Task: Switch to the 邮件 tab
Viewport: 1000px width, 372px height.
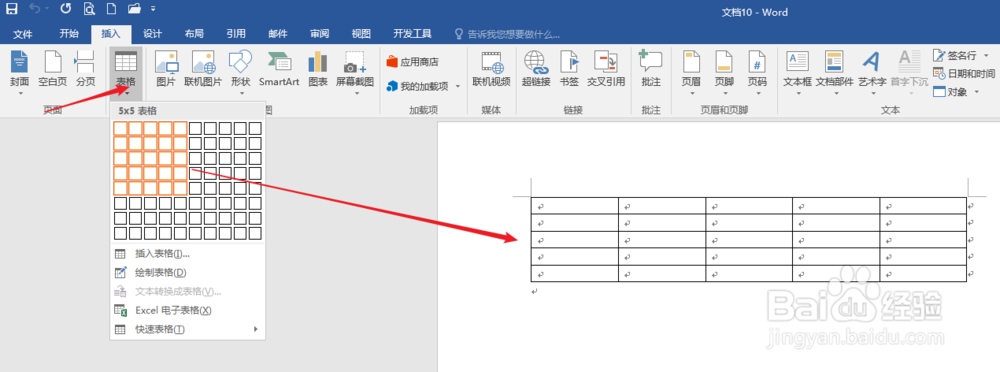Action: [x=278, y=34]
